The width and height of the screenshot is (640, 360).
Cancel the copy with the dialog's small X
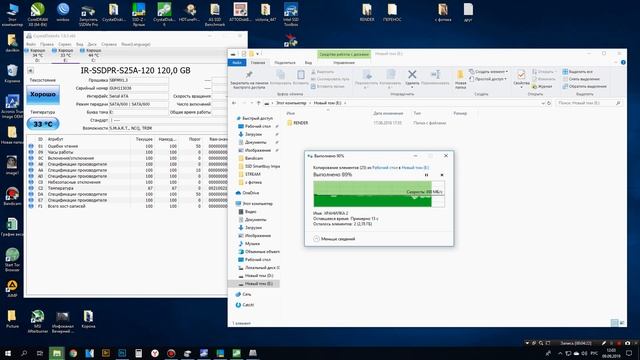(x=442, y=175)
